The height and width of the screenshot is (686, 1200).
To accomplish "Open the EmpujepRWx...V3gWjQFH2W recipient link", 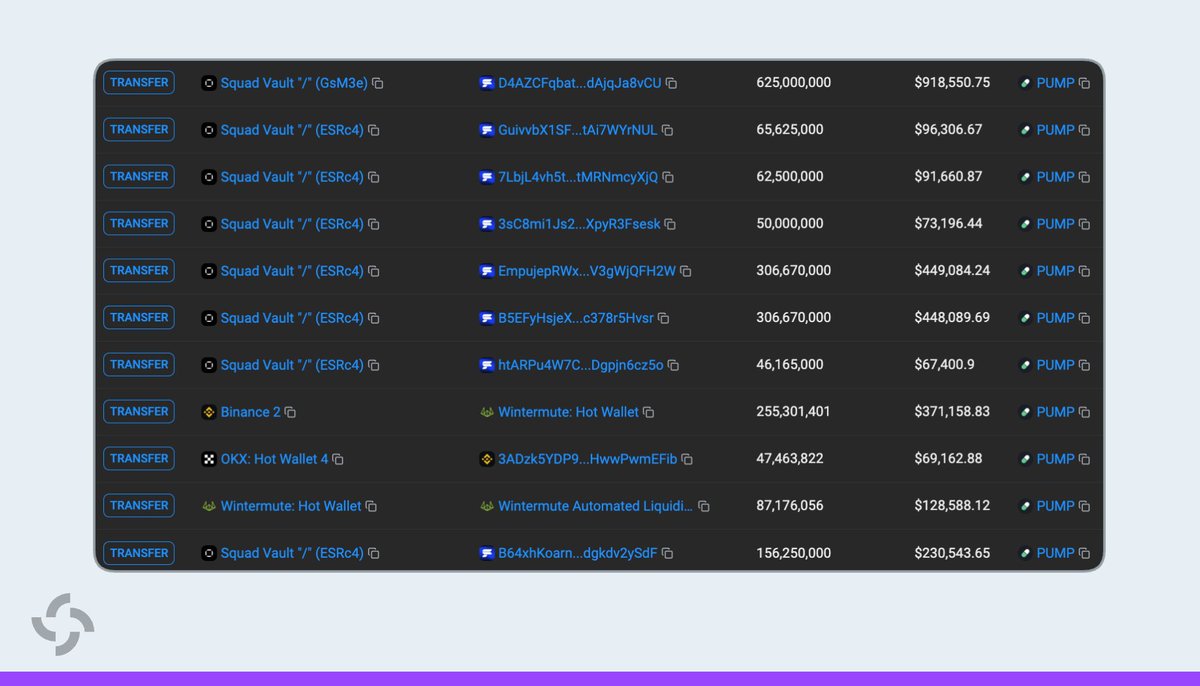I will point(587,271).
